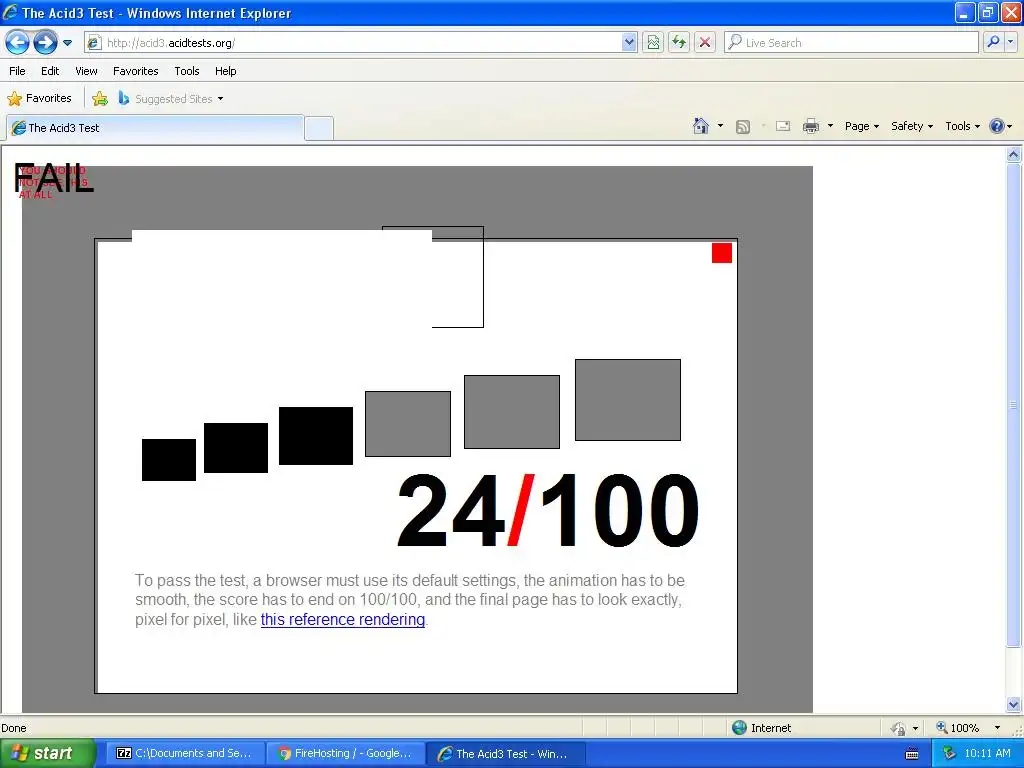
Task: Open the Edit menu
Action: tap(50, 71)
